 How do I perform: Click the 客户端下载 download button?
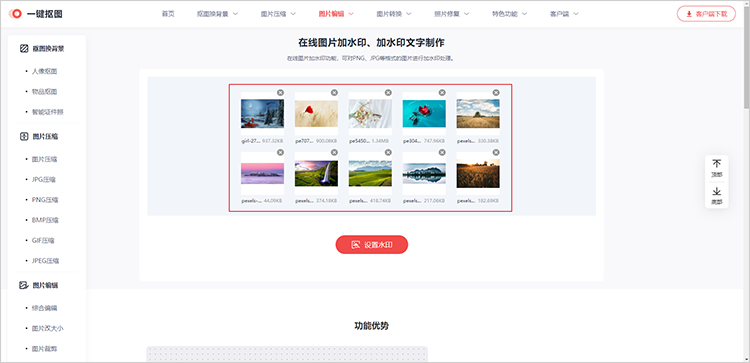click(706, 14)
